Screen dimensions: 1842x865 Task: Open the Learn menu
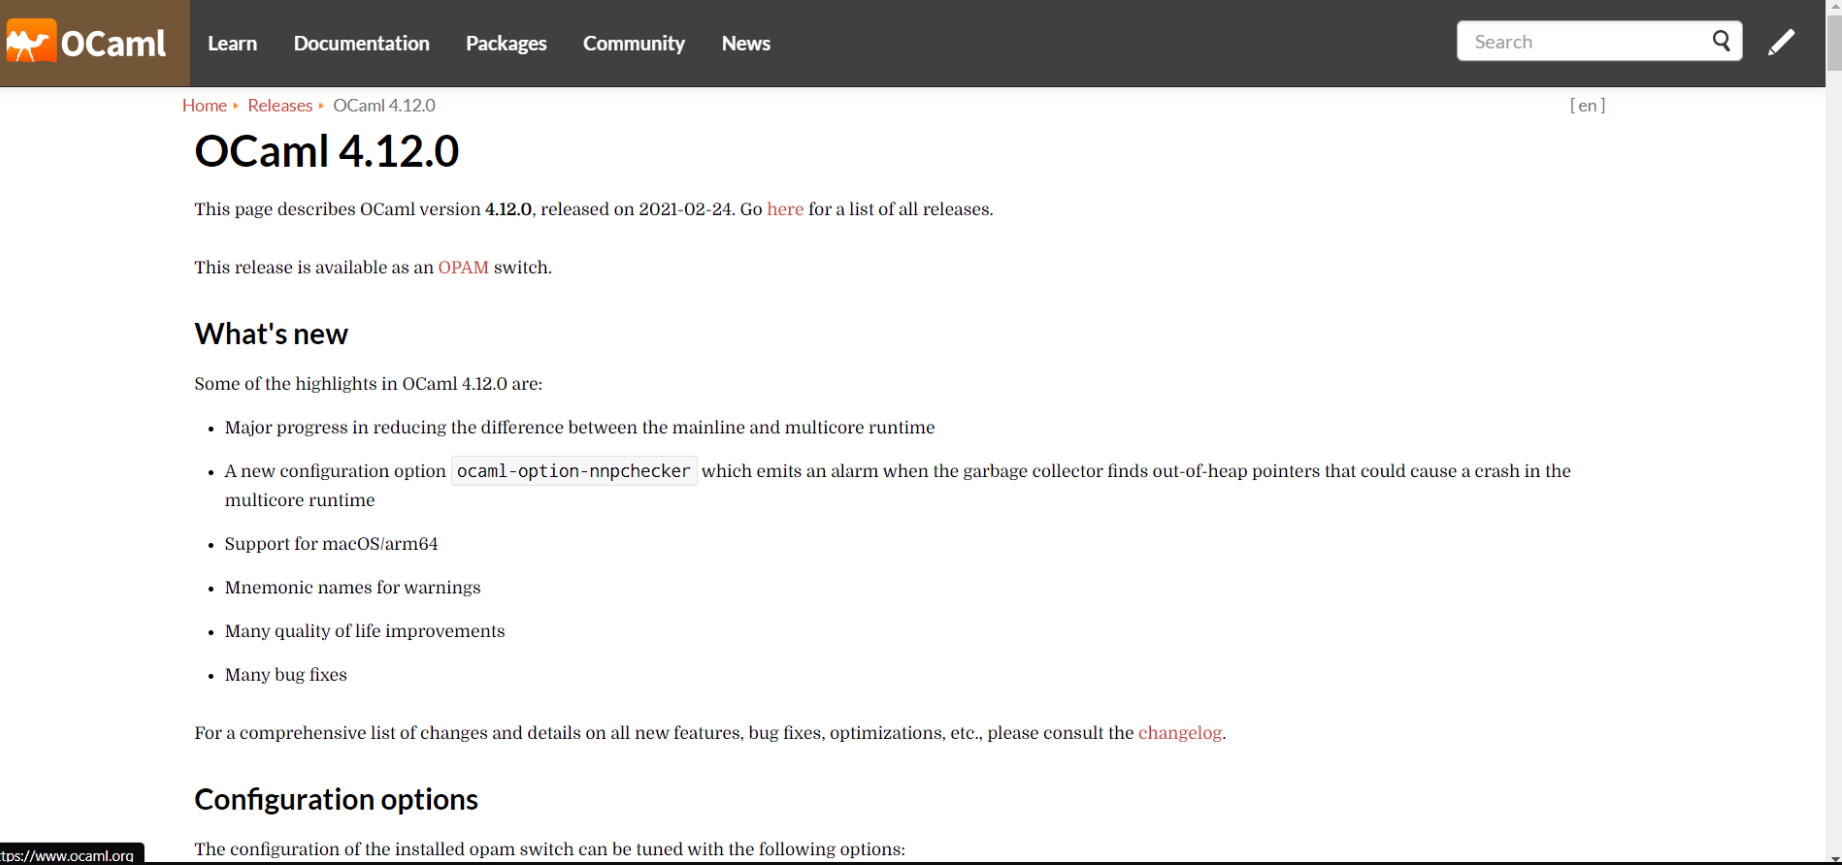(x=232, y=43)
